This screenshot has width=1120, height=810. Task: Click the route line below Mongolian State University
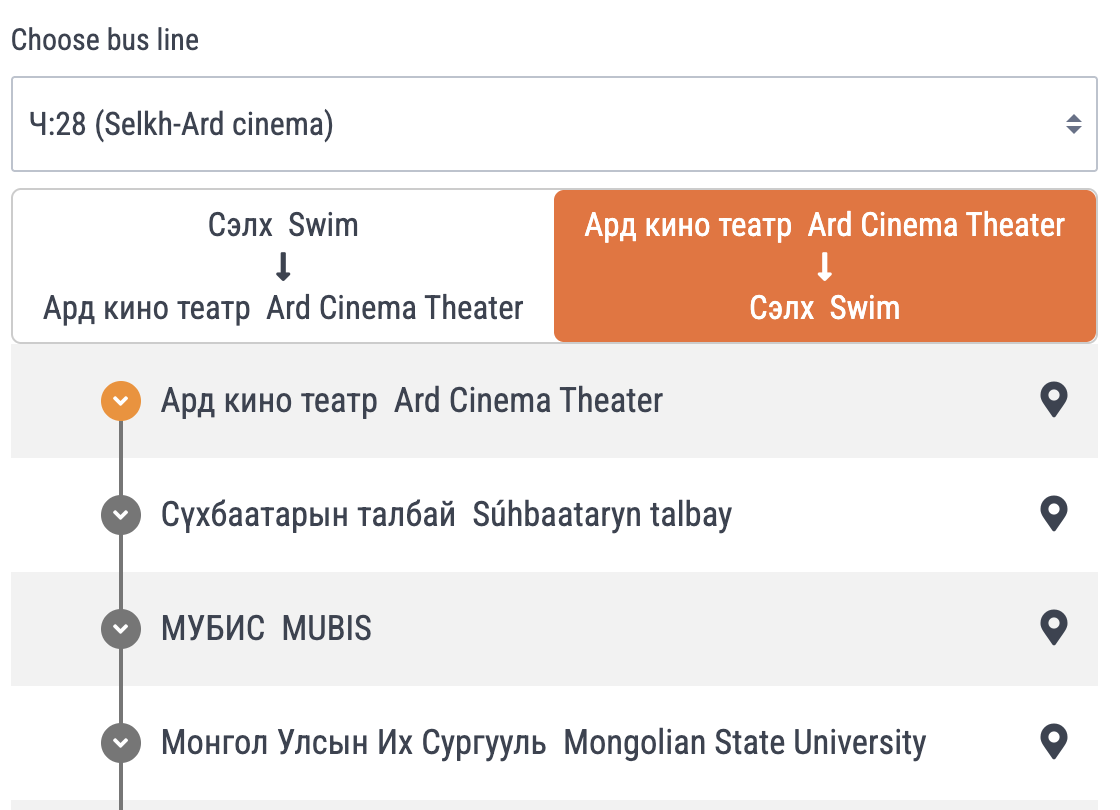(120, 788)
